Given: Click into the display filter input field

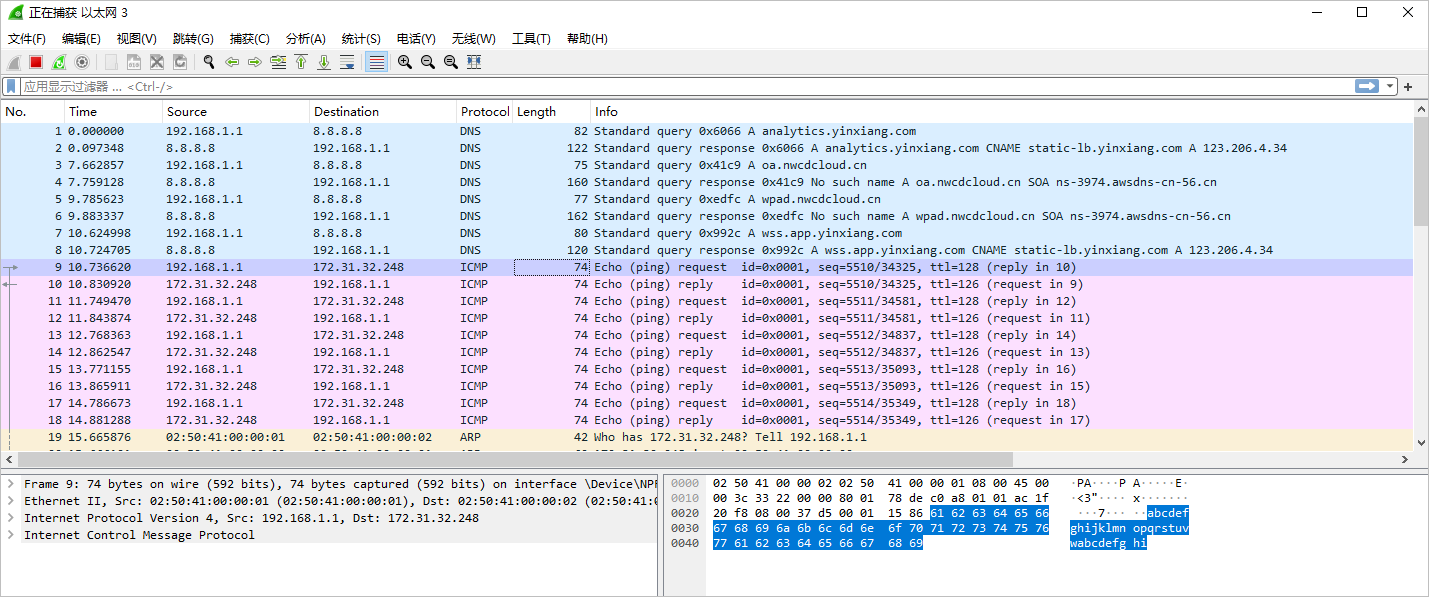Looking at the screenshot, I should point(685,87).
